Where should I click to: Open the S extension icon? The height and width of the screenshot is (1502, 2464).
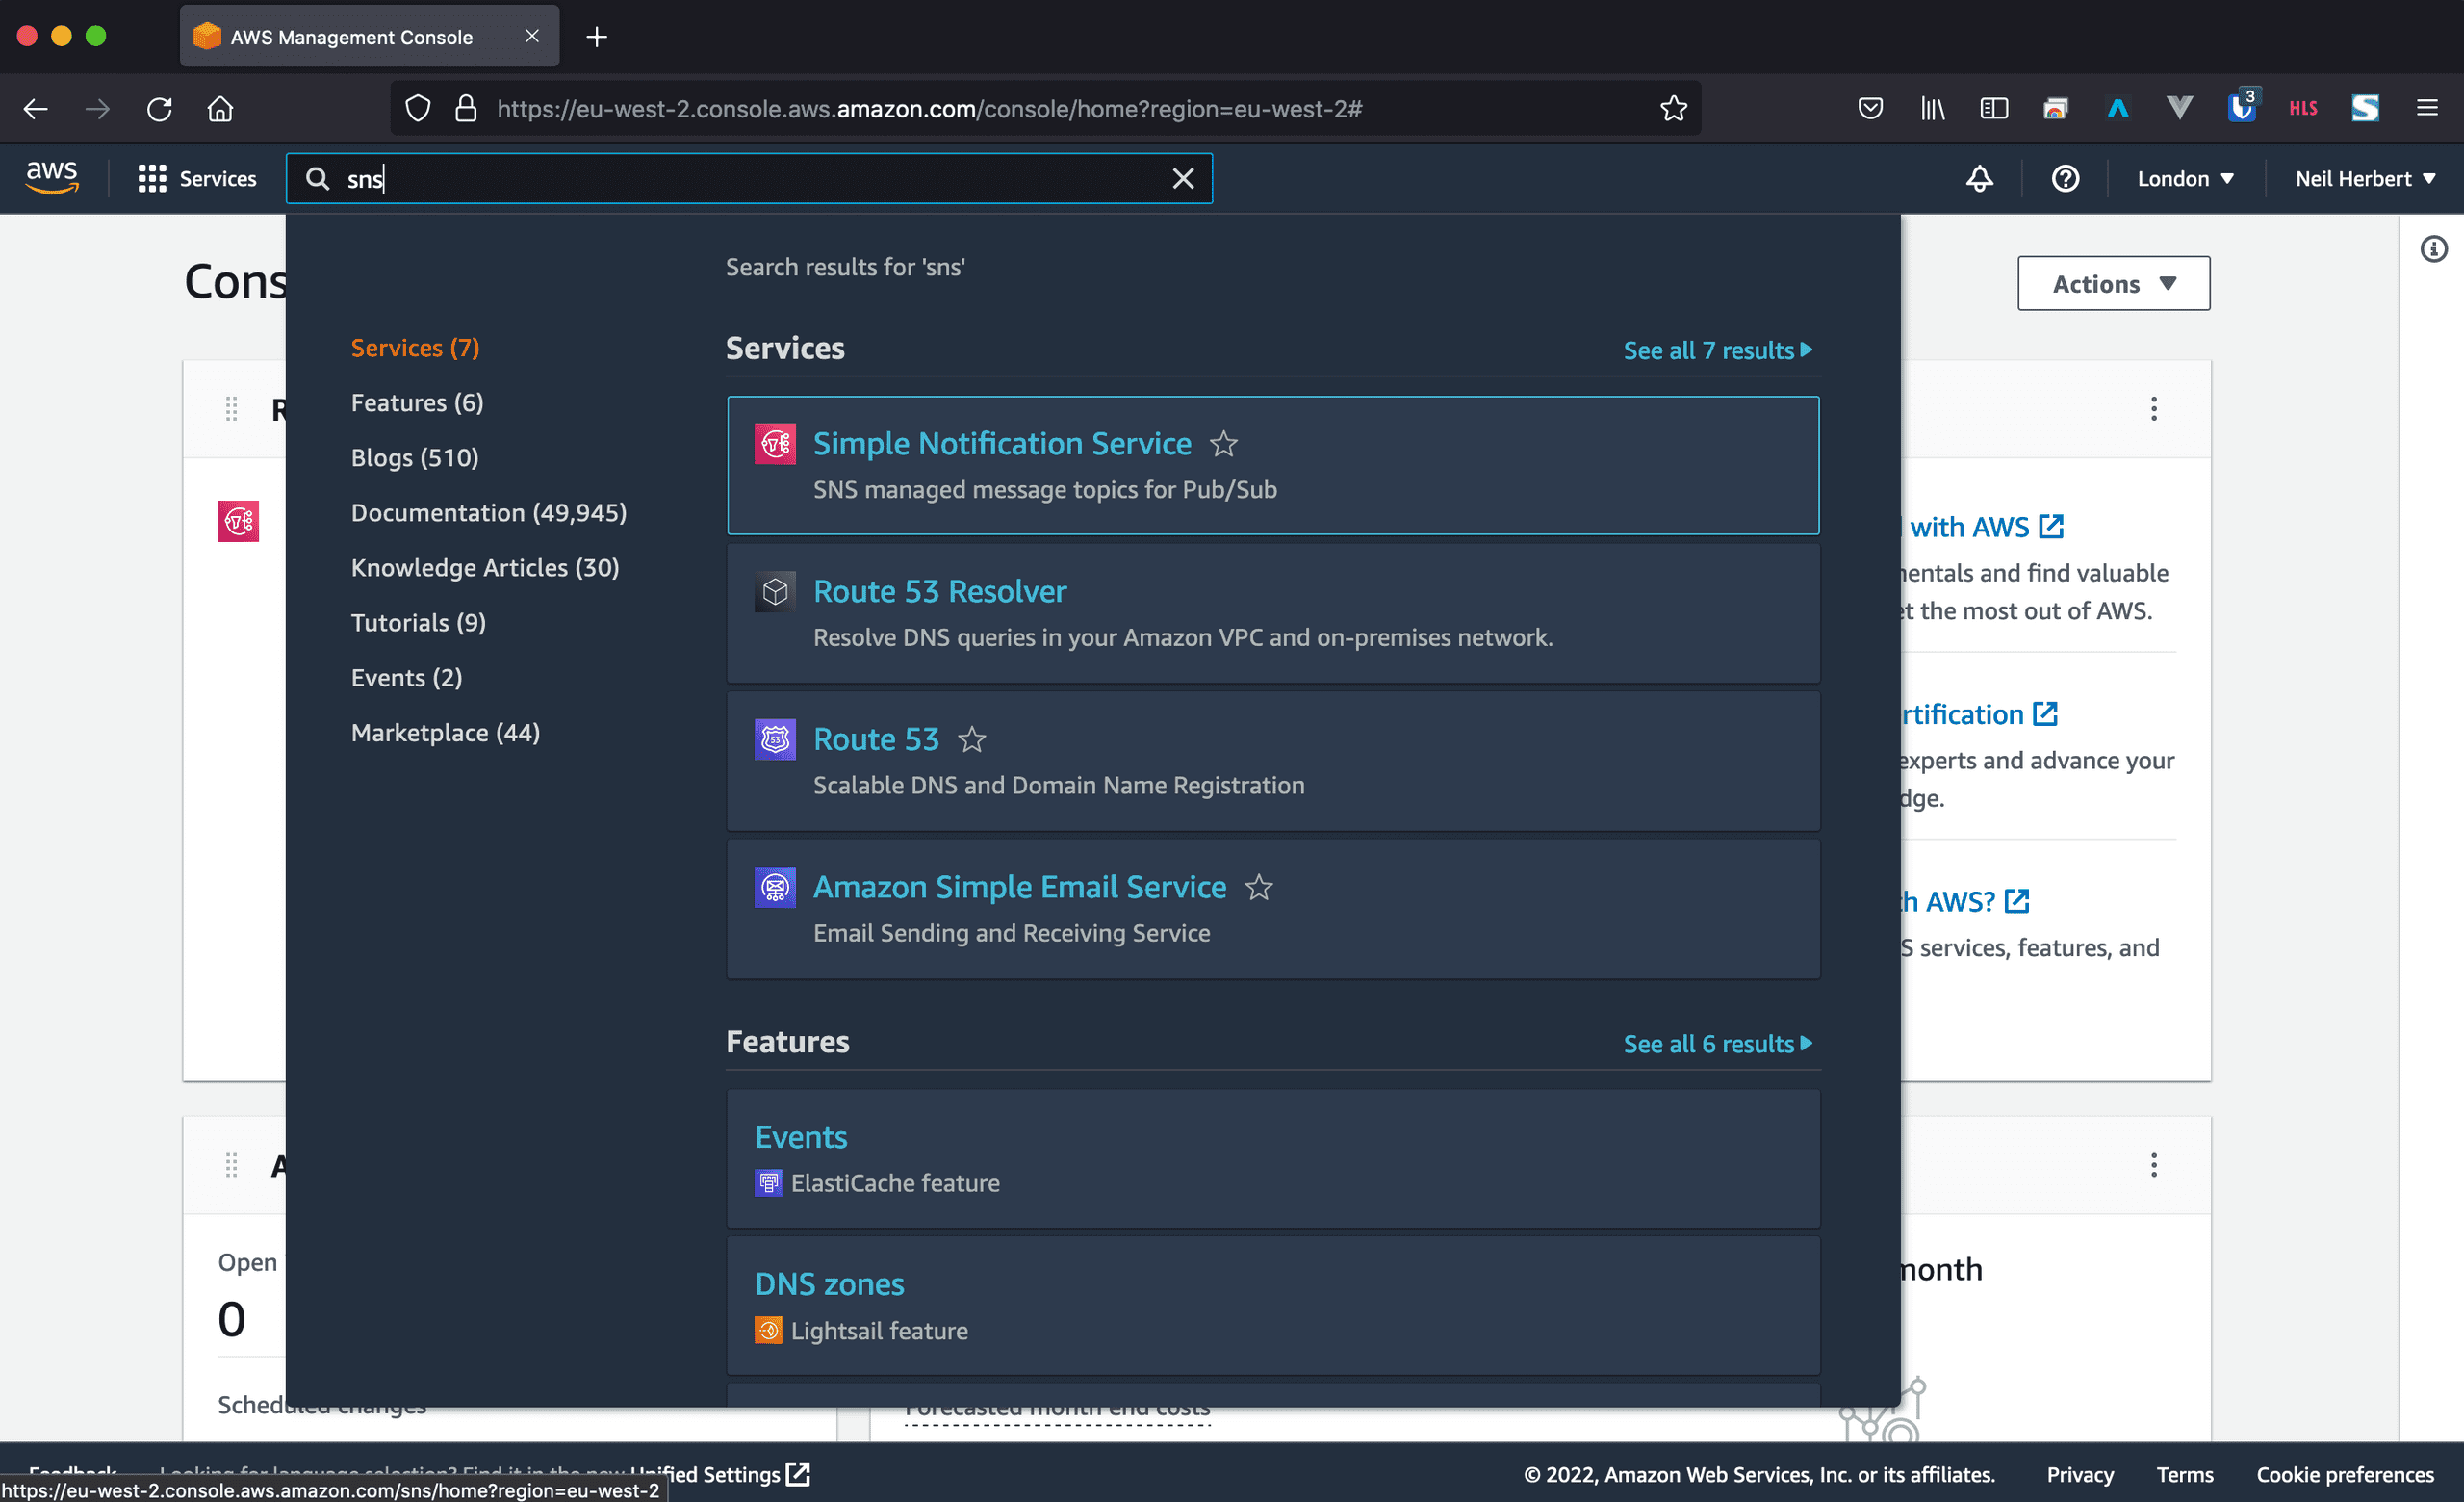[2365, 108]
